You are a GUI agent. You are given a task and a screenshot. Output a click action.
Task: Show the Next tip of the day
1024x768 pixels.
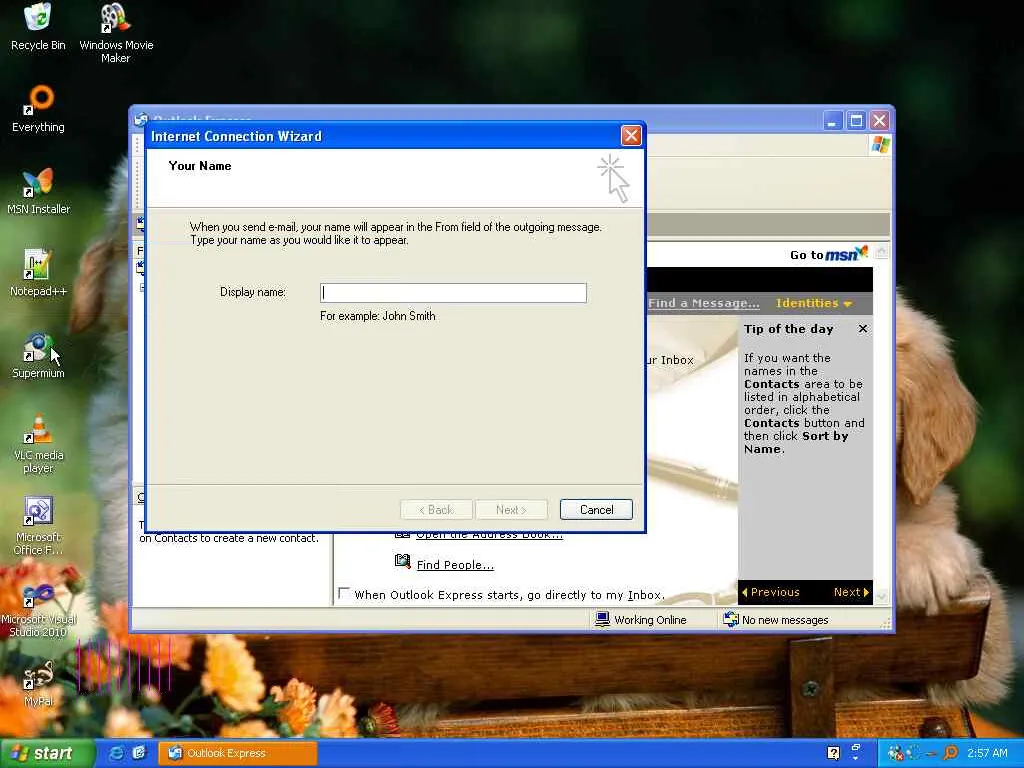pyautogui.click(x=852, y=592)
